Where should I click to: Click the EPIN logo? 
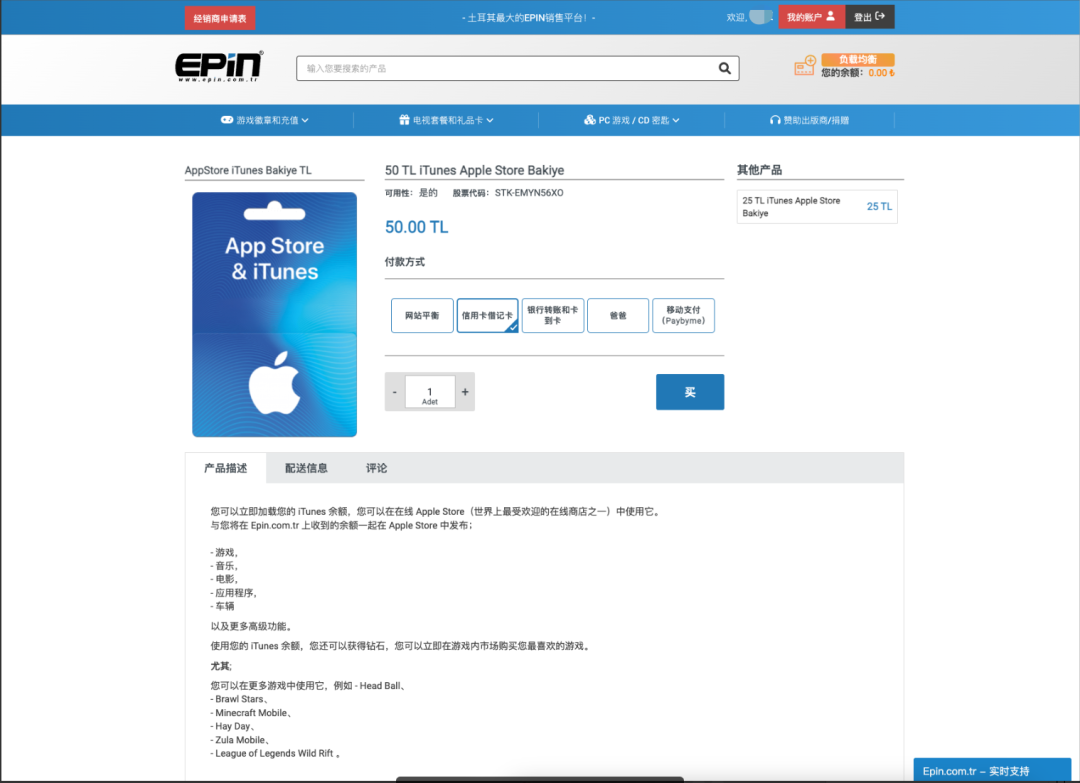219,67
